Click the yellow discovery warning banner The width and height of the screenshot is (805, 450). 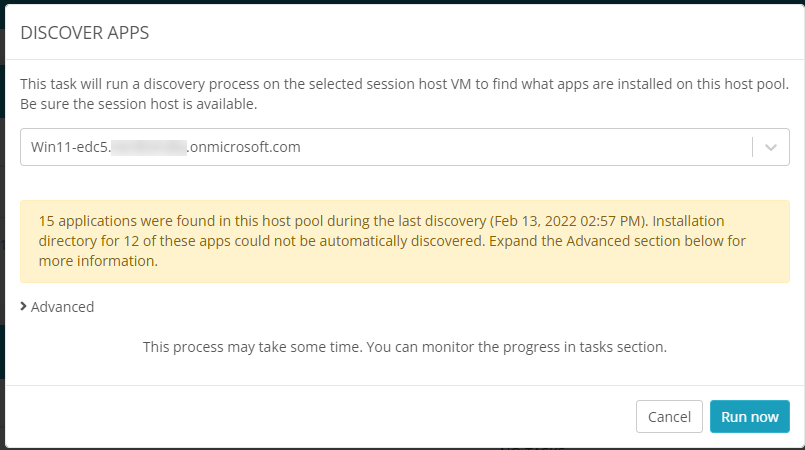(404, 241)
